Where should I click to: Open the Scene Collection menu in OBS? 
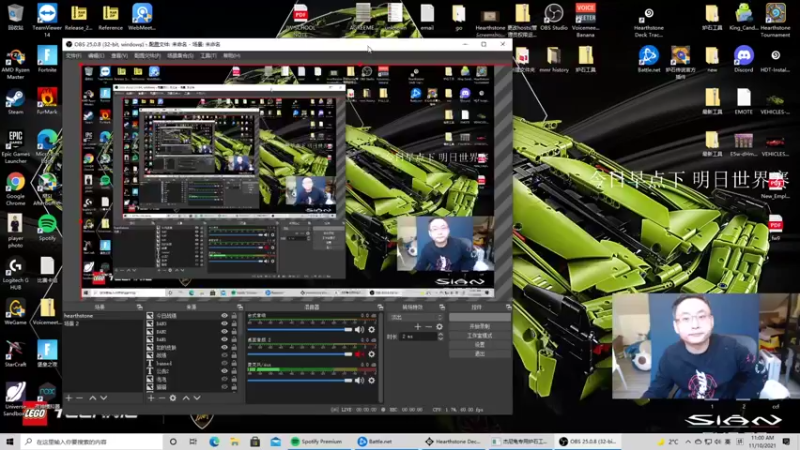(x=180, y=56)
